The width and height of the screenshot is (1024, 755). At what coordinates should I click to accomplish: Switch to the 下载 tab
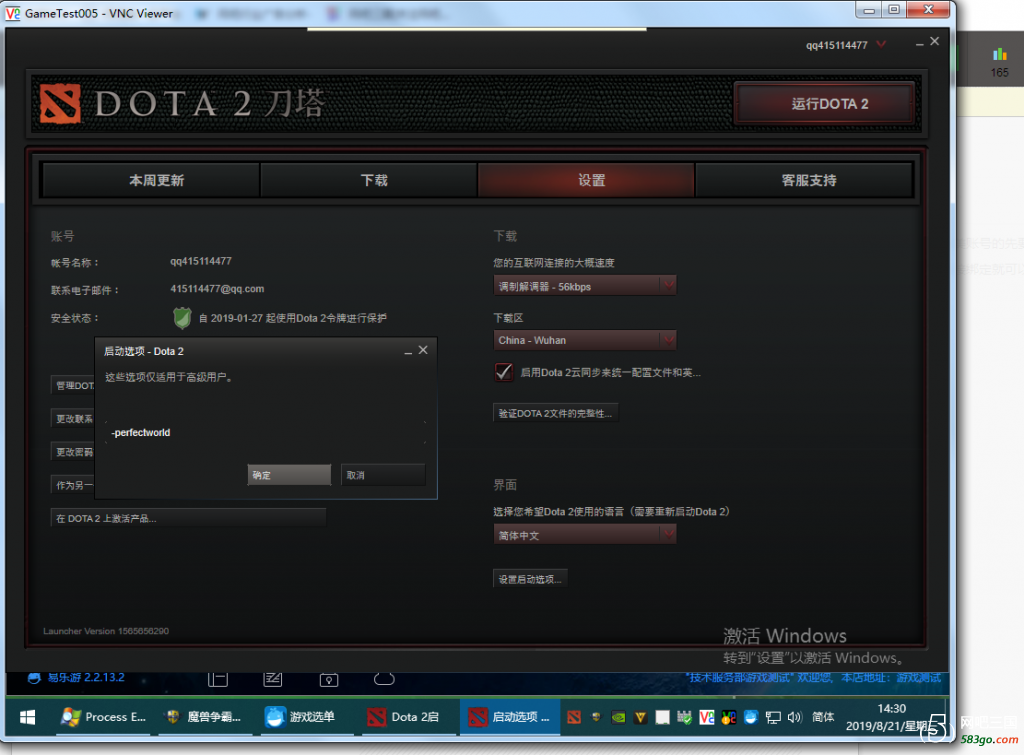(x=369, y=180)
